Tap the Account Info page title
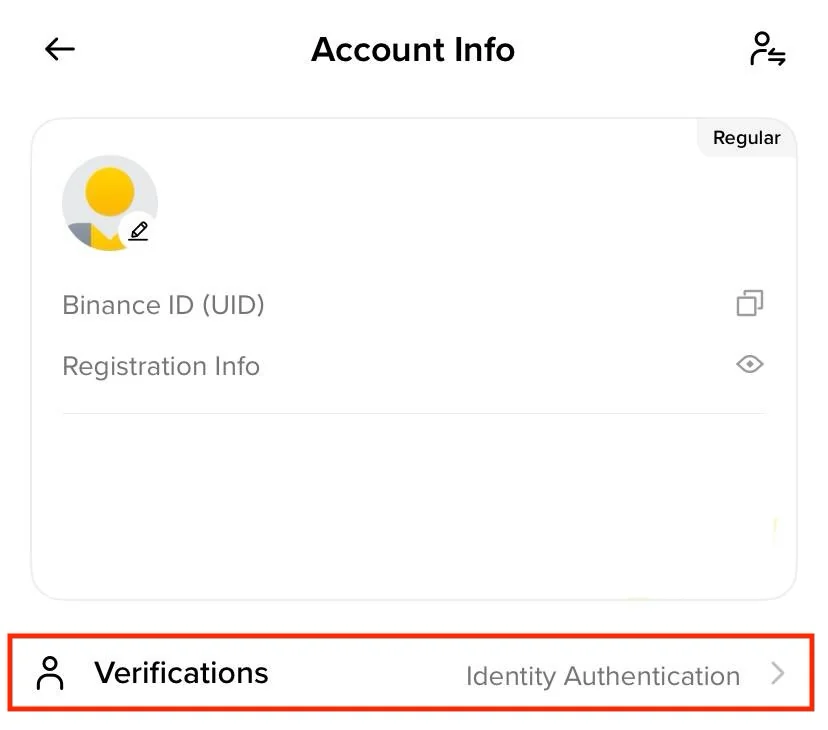 pyautogui.click(x=413, y=50)
